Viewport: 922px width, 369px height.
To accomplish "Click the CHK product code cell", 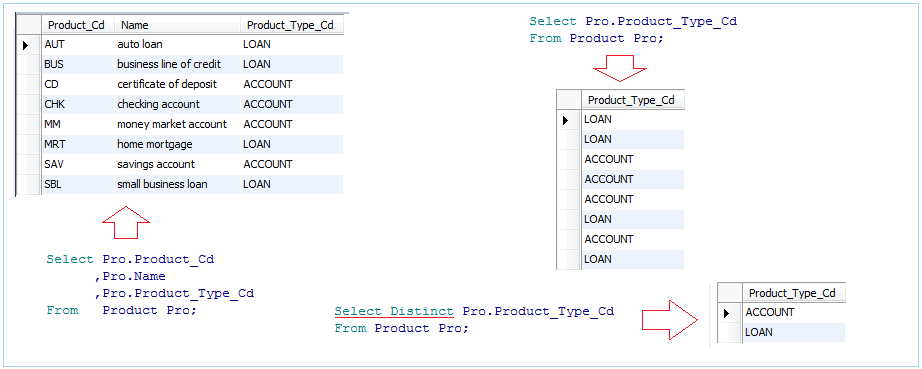I will click(x=78, y=104).
